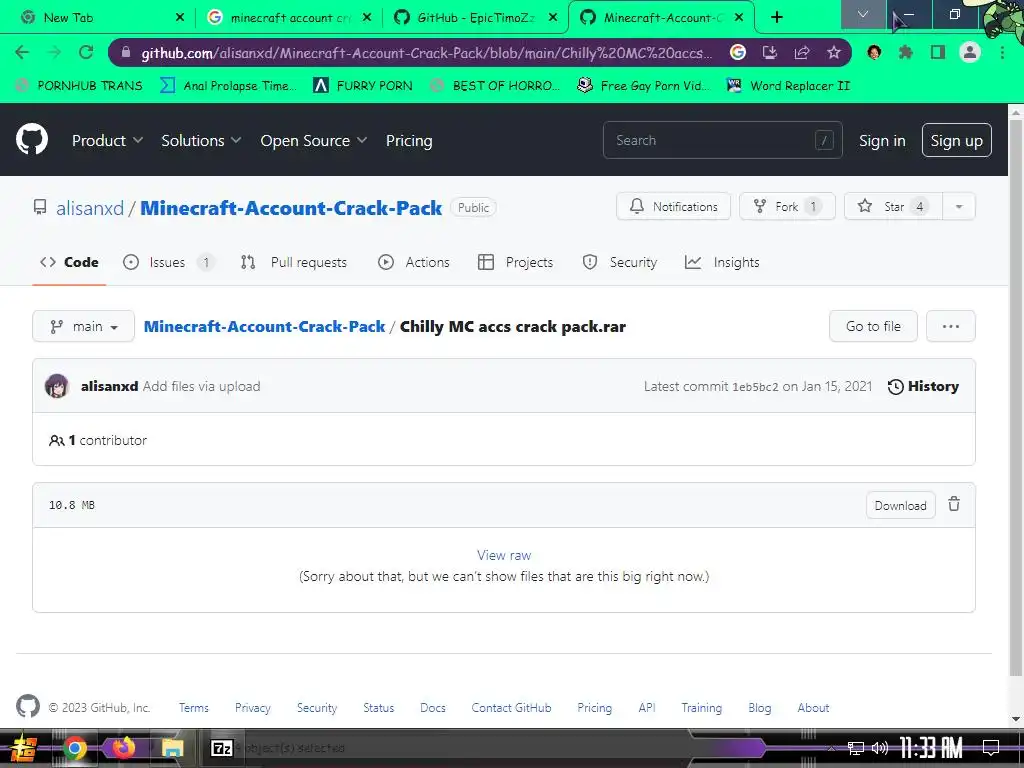Open the main branch selector
Viewport: 1024px width, 768px height.
84,326
